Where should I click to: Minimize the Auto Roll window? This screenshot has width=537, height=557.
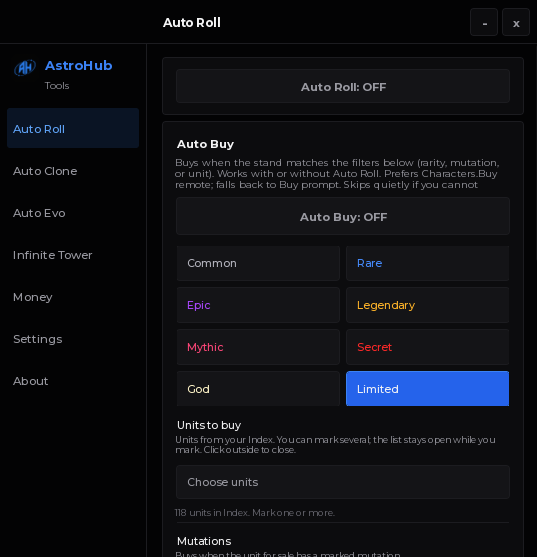pos(484,23)
